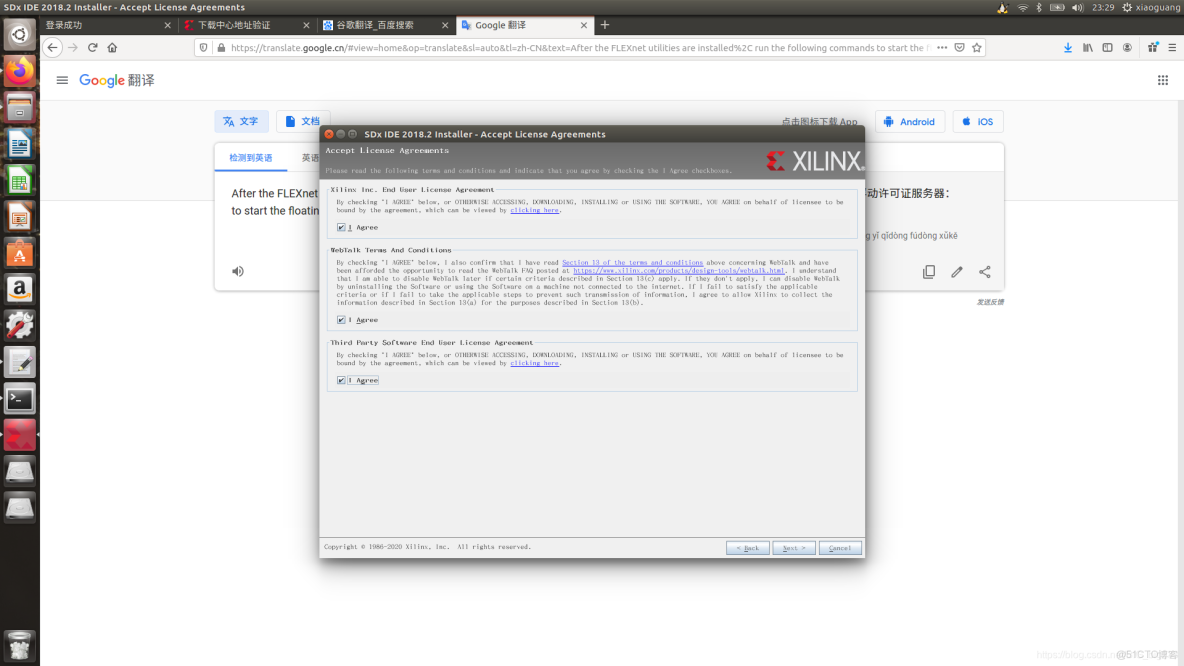Toggle I Agree for Xilinx EULA

341,227
